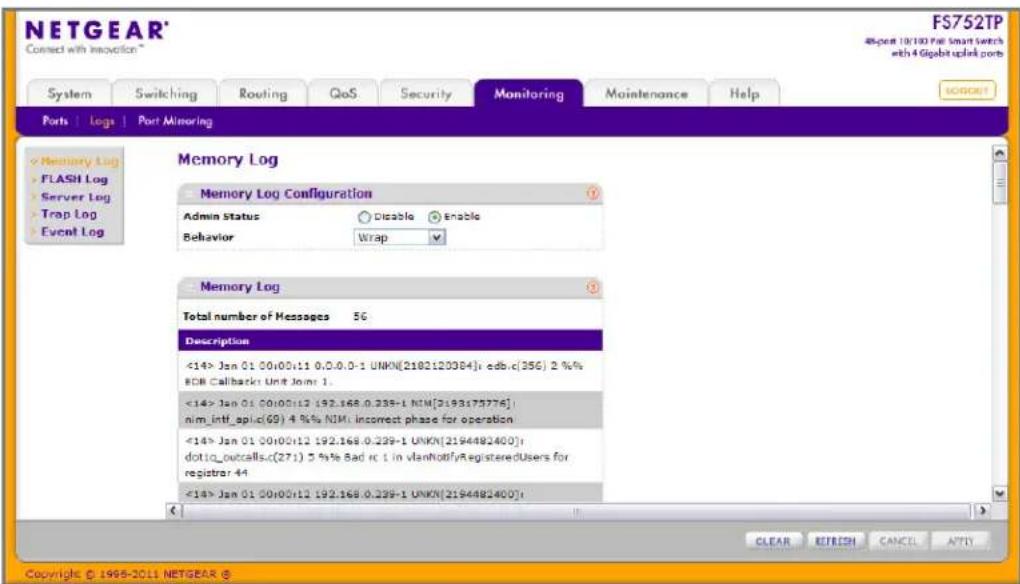Open the Port Mirroring submenu
Image resolution: width=1020 pixels, height=584 pixels.
(175, 121)
